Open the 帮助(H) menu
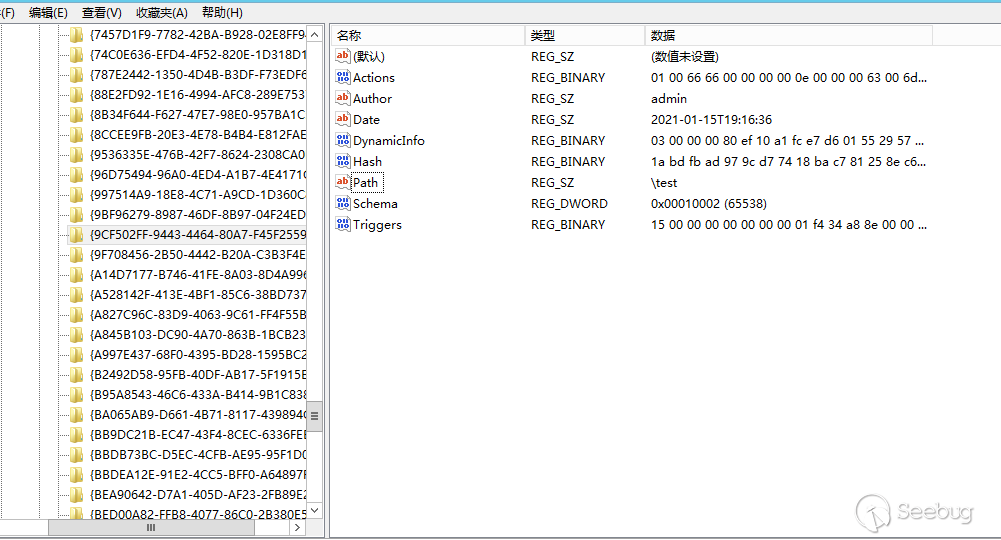Viewport: 1001px width, 540px height. click(x=222, y=13)
